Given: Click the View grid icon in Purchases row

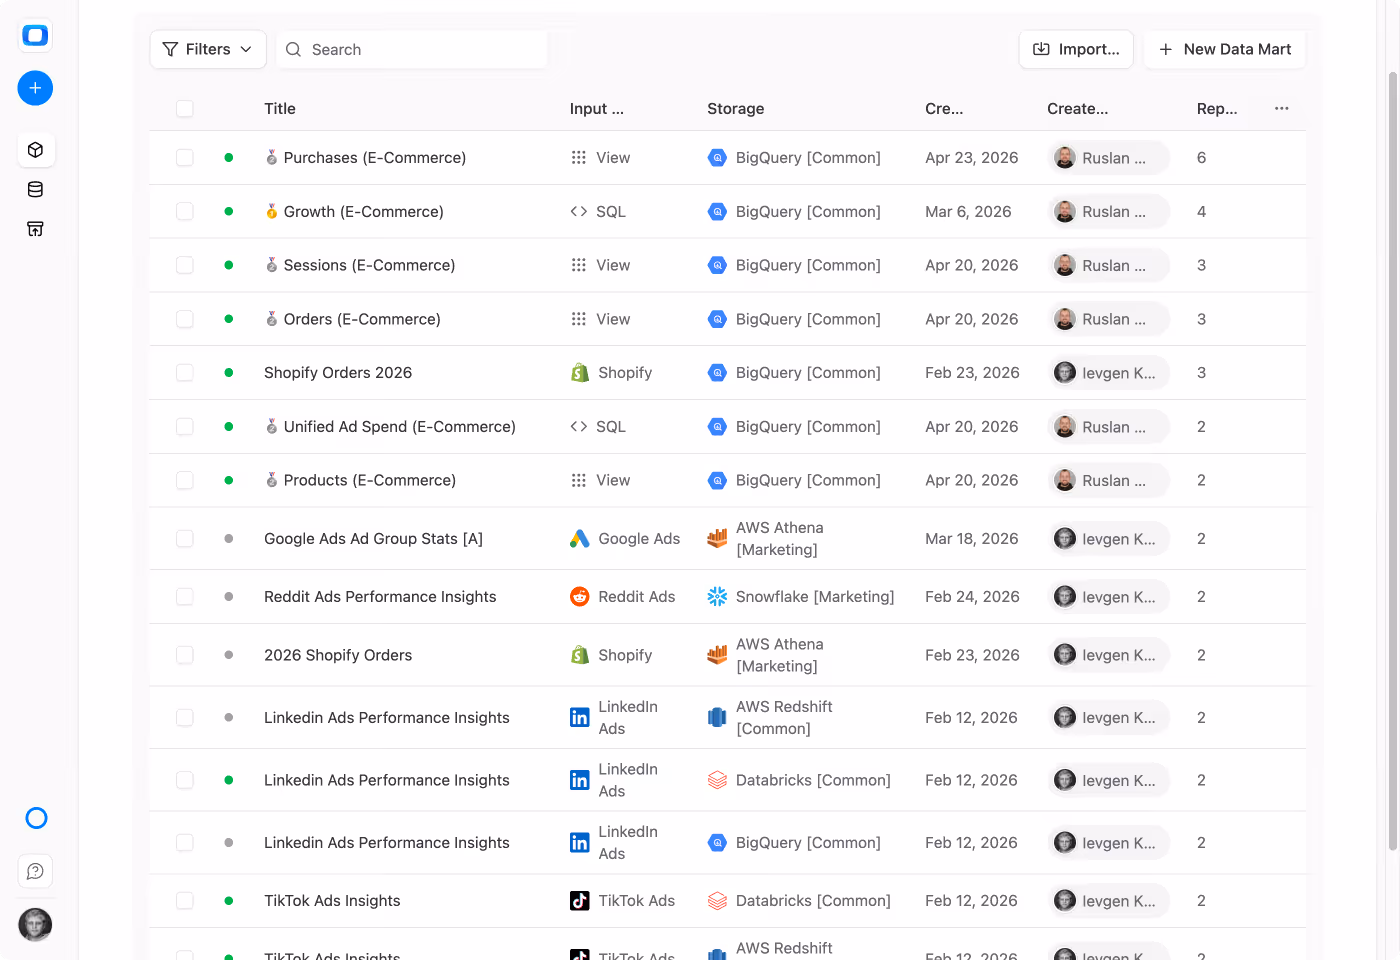Looking at the screenshot, I should coord(579,158).
